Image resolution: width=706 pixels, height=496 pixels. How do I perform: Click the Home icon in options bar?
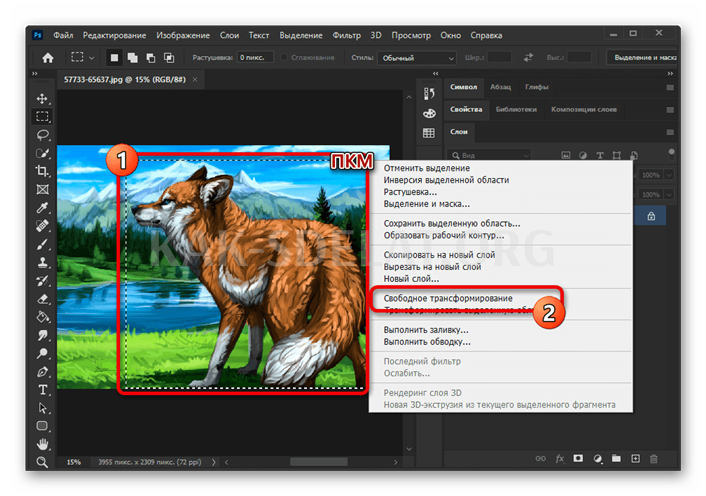pos(48,58)
